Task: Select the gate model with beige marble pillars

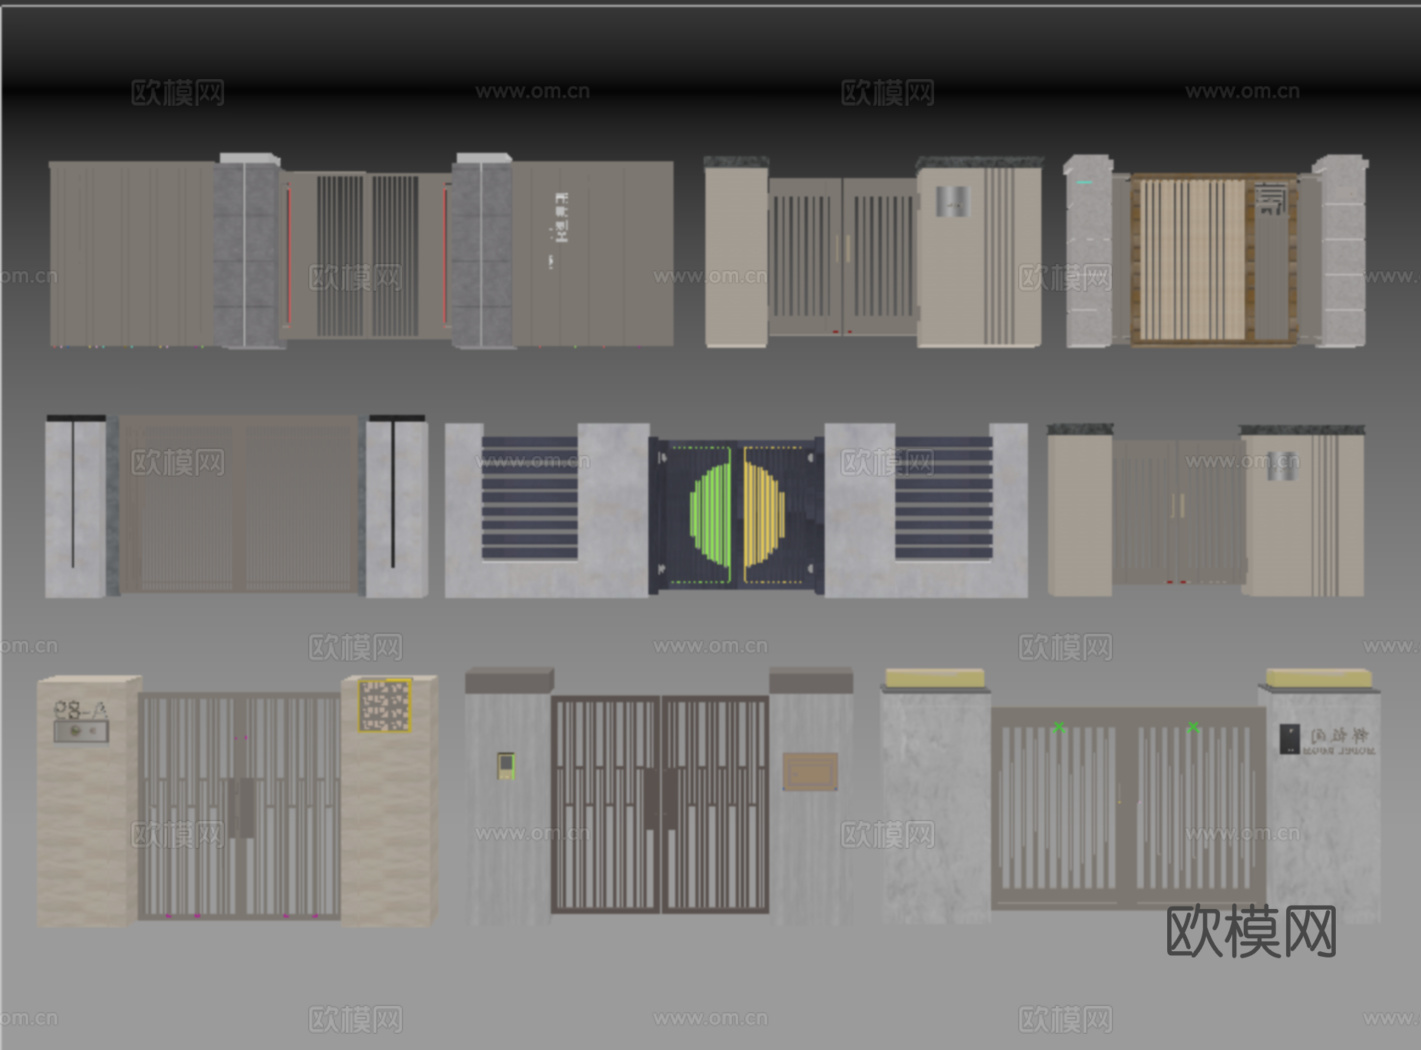Action: (x=238, y=800)
